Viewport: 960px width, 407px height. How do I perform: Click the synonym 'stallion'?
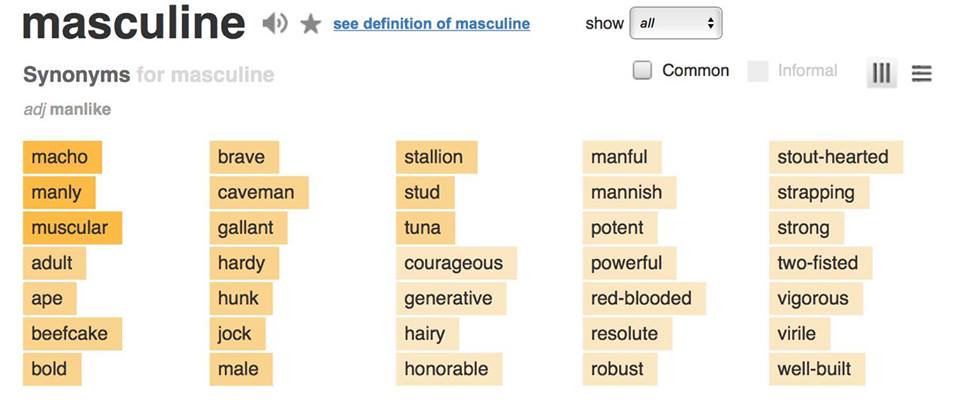(434, 157)
